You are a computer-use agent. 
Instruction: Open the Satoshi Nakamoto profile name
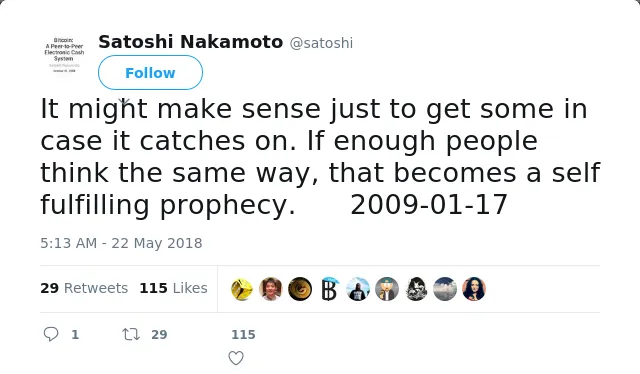click(x=191, y=42)
